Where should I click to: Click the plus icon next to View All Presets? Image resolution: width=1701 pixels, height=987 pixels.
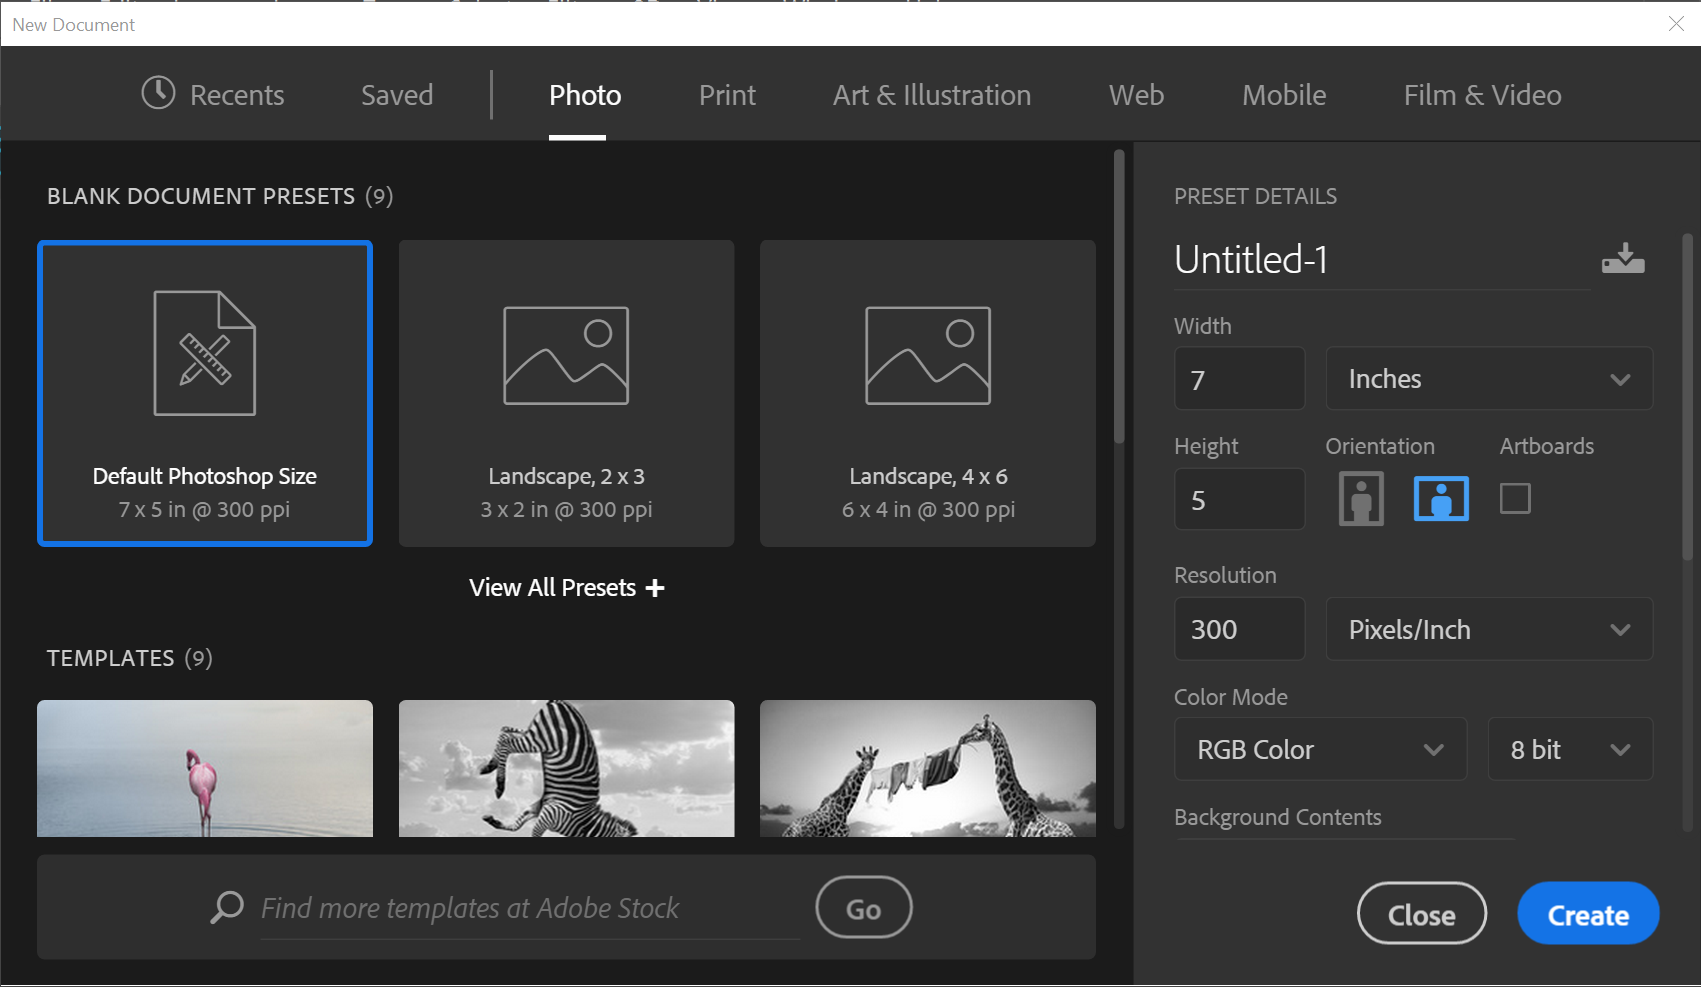tap(655, 588)
